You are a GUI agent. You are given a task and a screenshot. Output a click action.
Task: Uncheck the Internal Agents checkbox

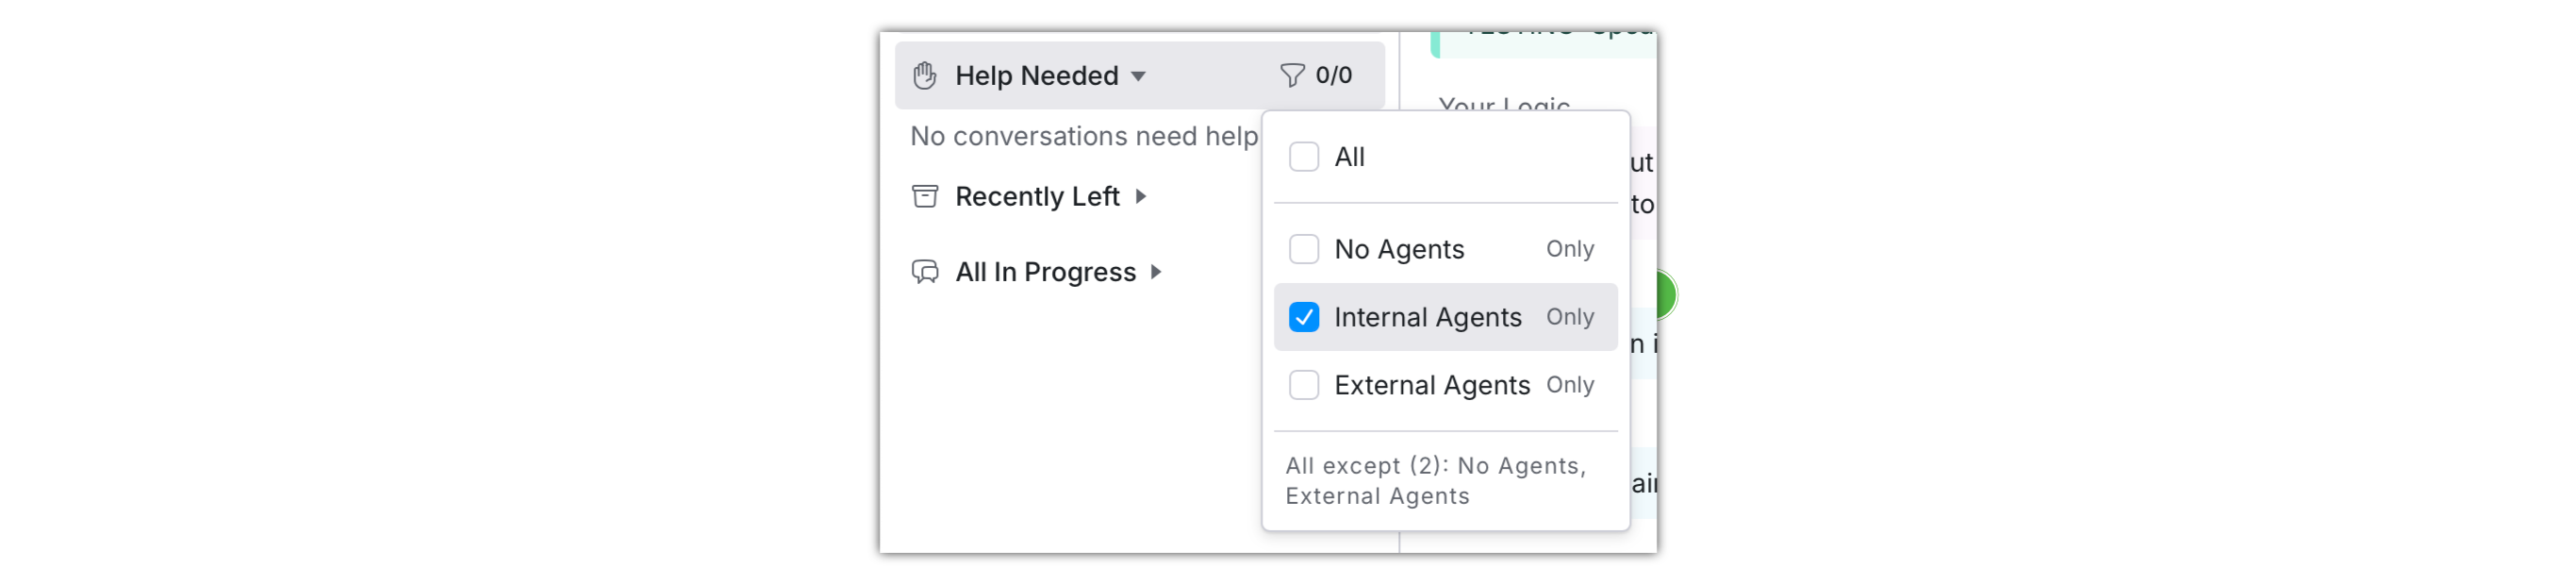(x=1303, y=317)
